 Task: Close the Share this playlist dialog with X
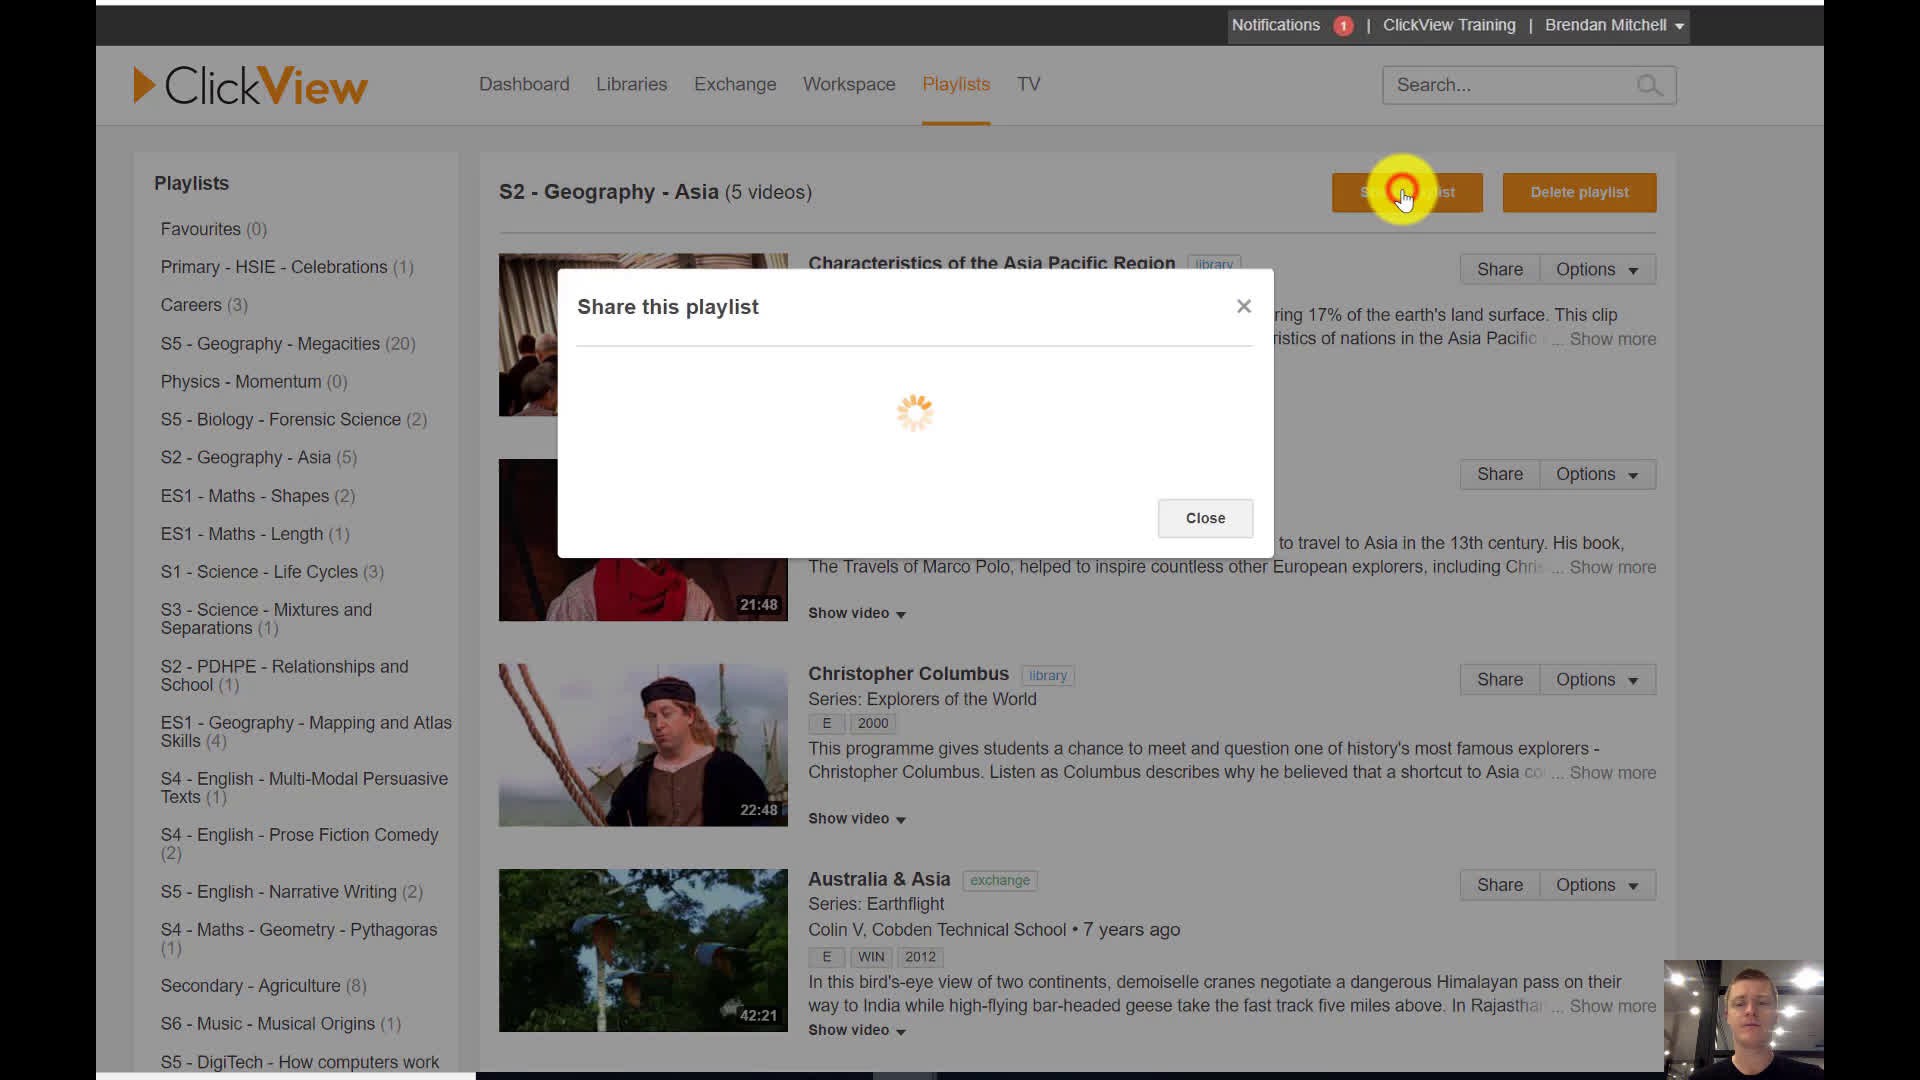click(x=1243, y=306)
